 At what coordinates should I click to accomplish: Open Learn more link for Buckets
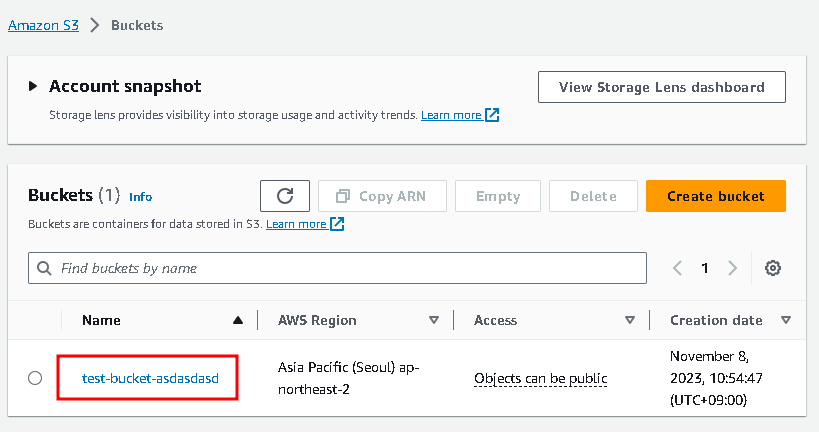(x=296, y=224)
